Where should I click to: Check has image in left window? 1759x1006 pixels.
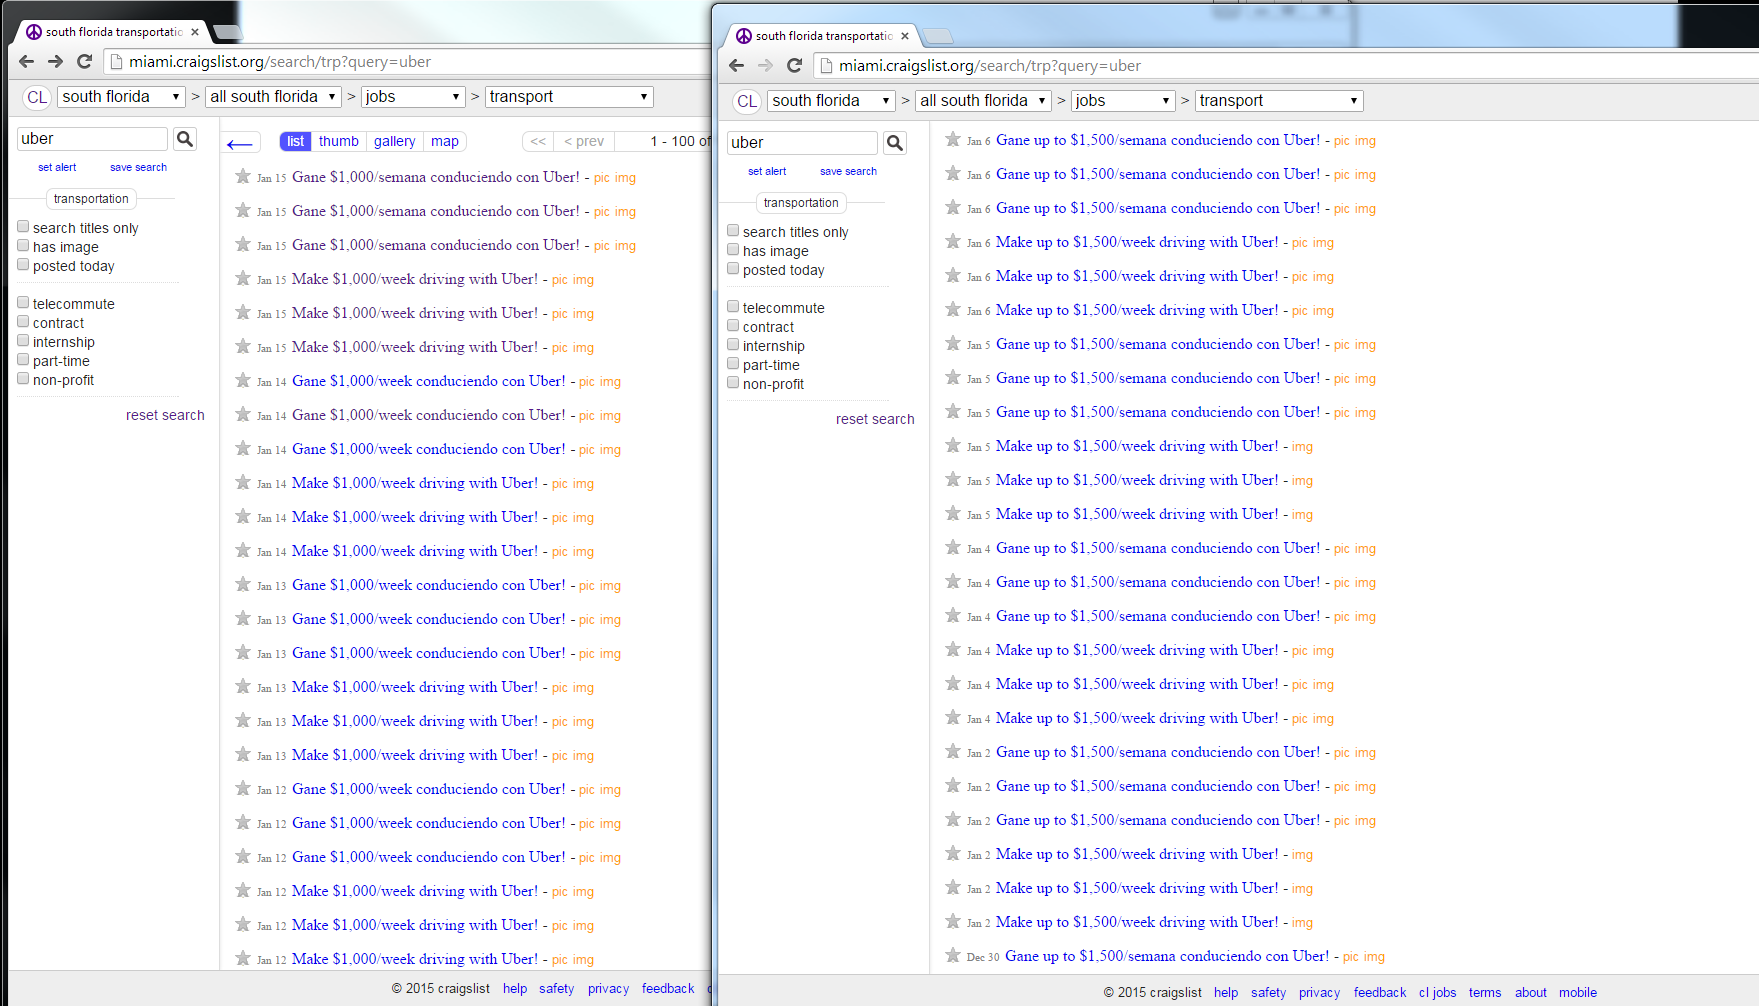click(23, 246)
